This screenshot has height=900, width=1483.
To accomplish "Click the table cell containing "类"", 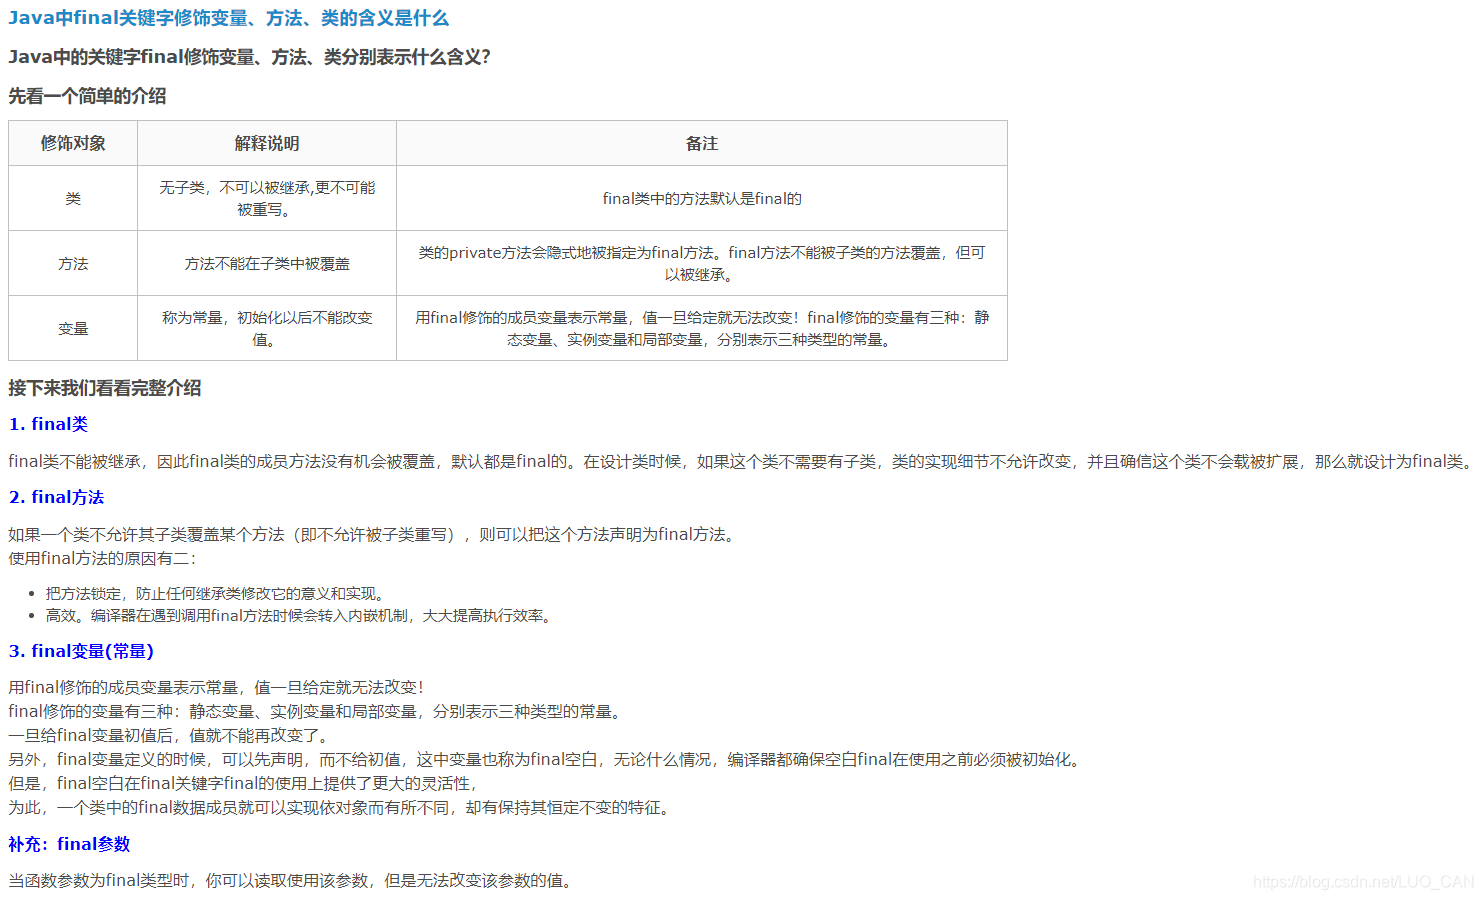I will pos(72,198).
